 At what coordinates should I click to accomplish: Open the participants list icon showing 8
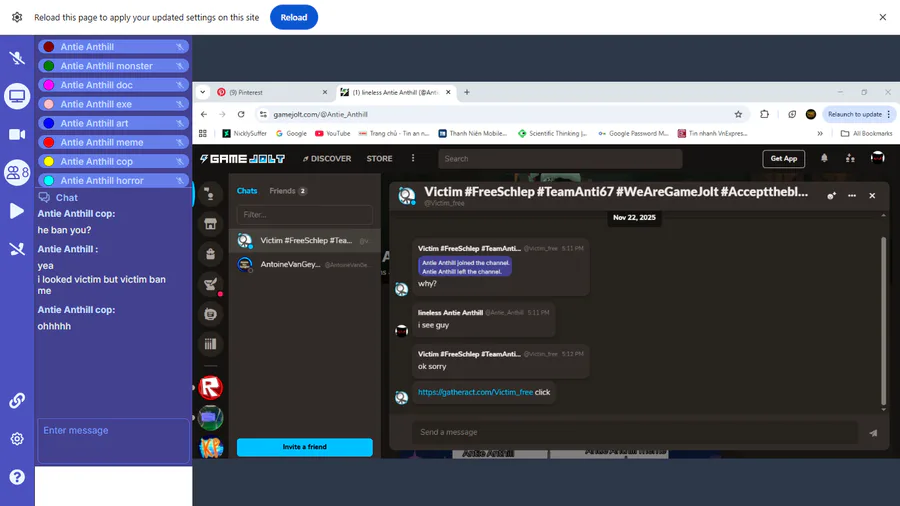click(x=17, y=172)
